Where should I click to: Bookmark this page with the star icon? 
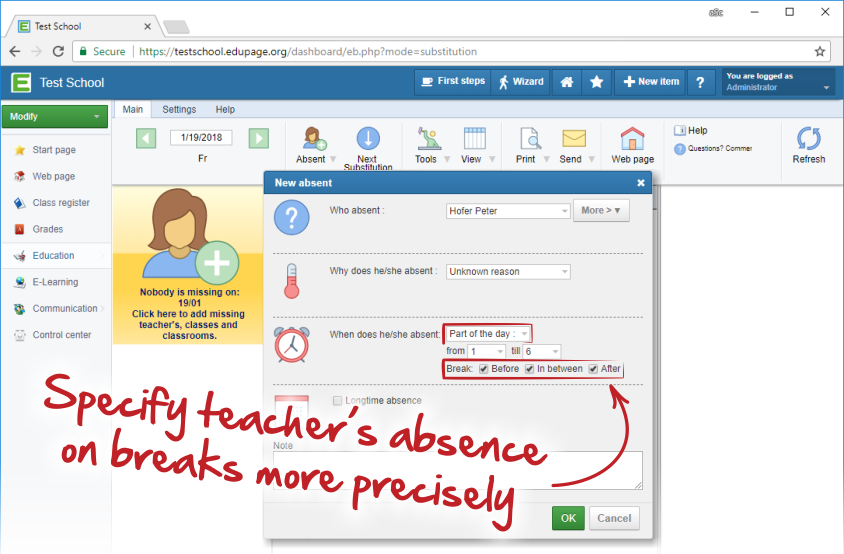pyautogui.click(x=819, y=51)
